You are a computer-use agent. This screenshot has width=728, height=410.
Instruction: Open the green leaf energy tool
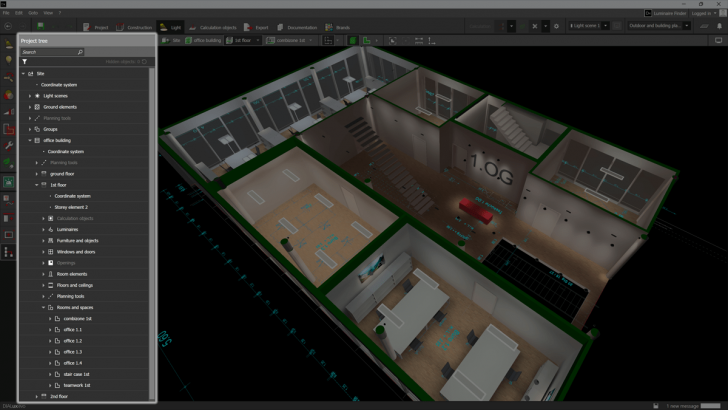(x=8, y=163)
